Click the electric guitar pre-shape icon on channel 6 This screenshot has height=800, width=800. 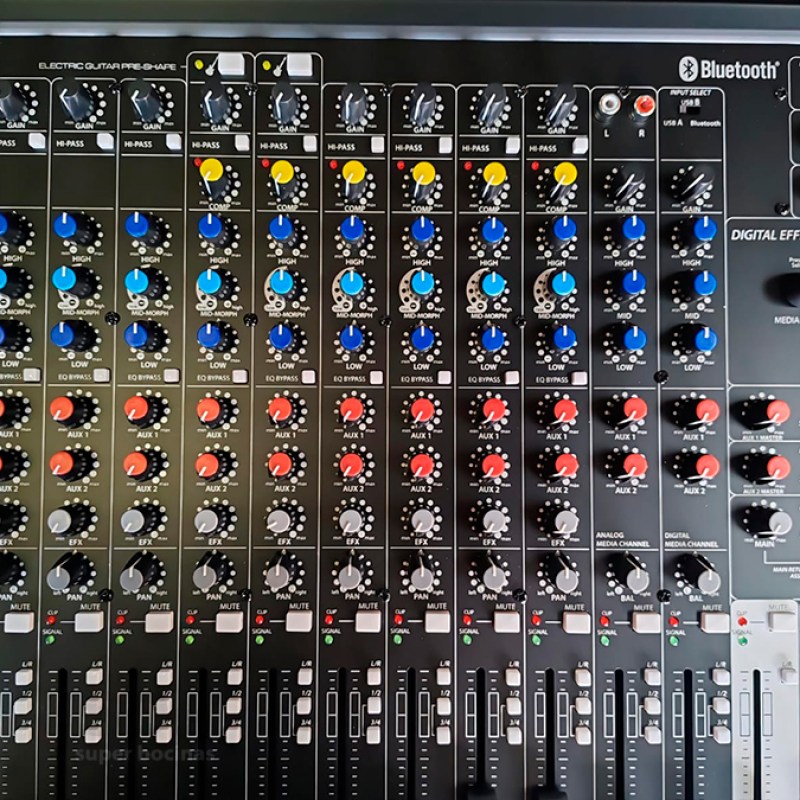(277, 70)
